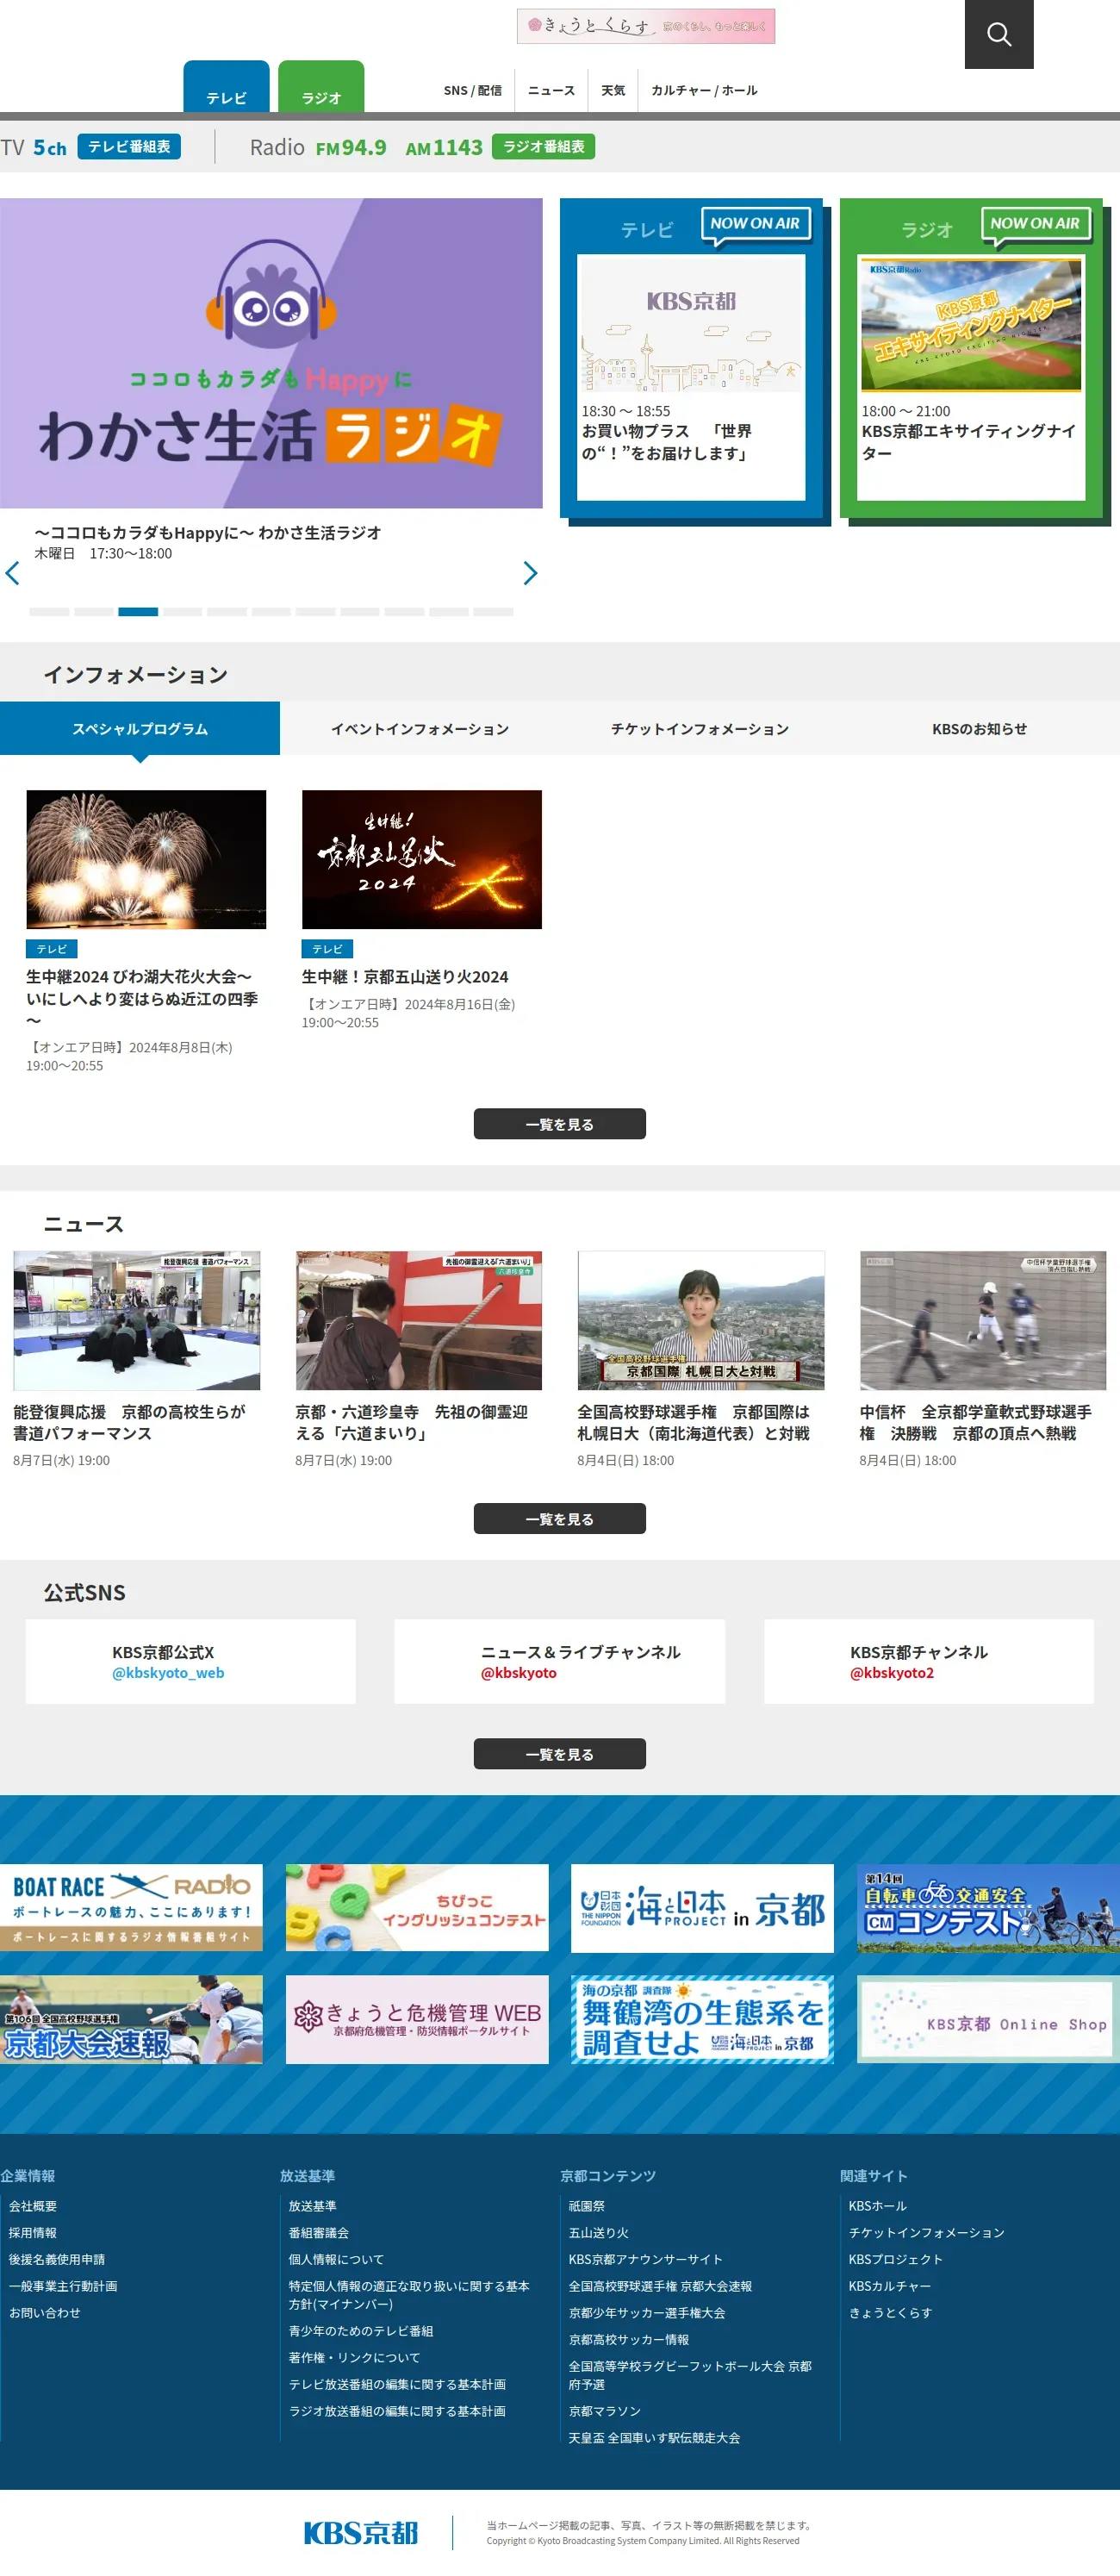Open the 天気 menu item
Screen dimensions: 1120x2576
(x=613, y=90)
